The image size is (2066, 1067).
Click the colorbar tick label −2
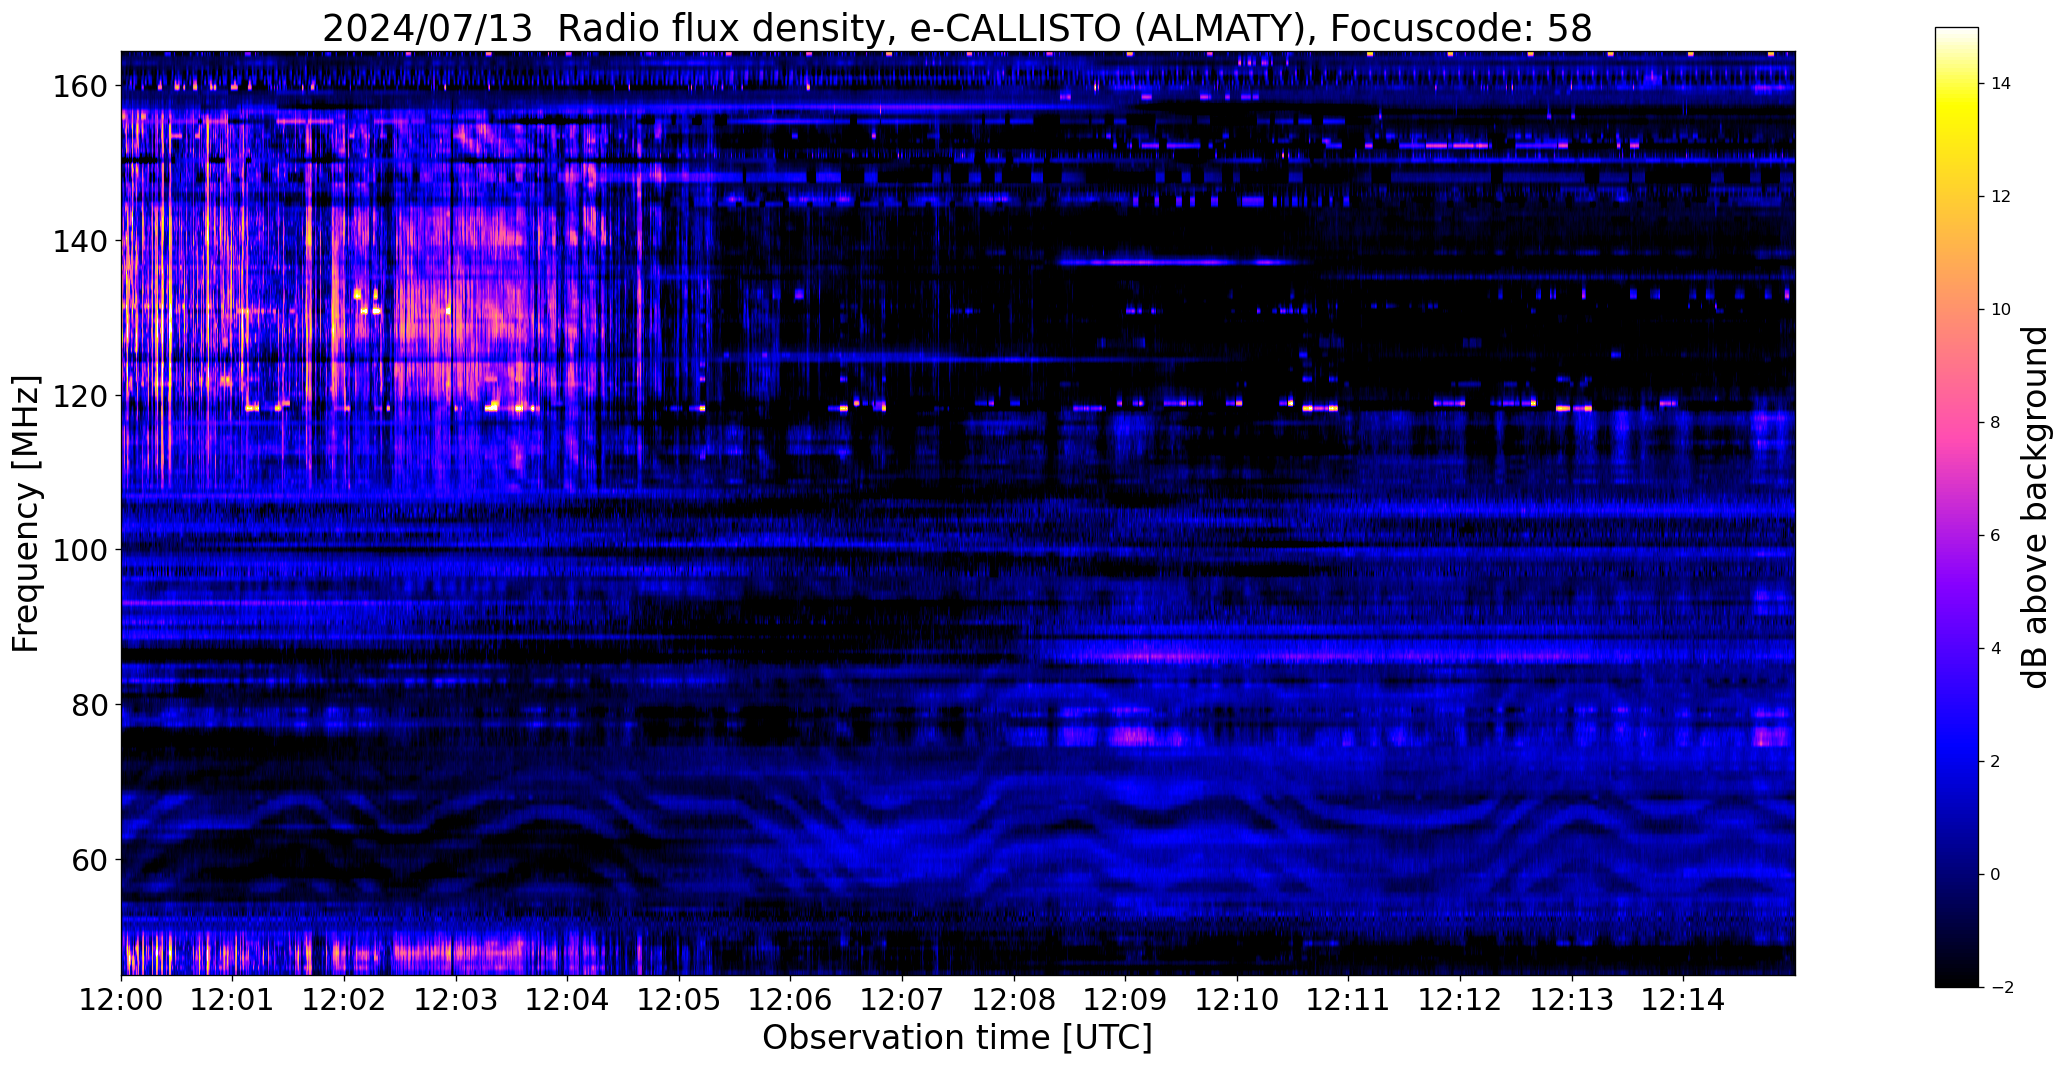click(x=2002, y=988)
